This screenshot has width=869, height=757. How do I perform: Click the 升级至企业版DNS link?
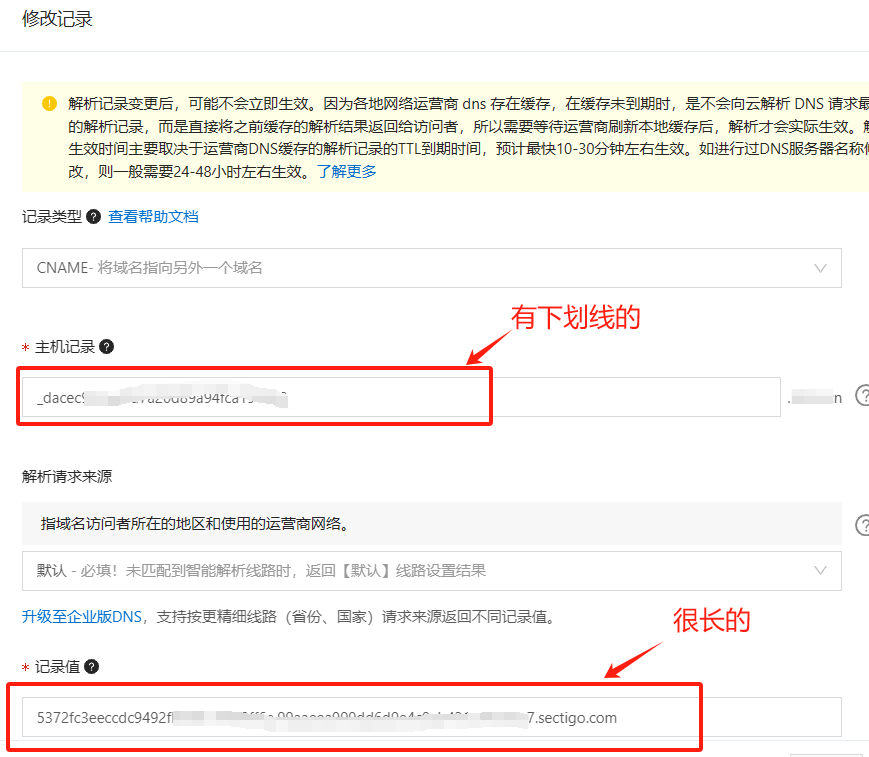(84, 616)
